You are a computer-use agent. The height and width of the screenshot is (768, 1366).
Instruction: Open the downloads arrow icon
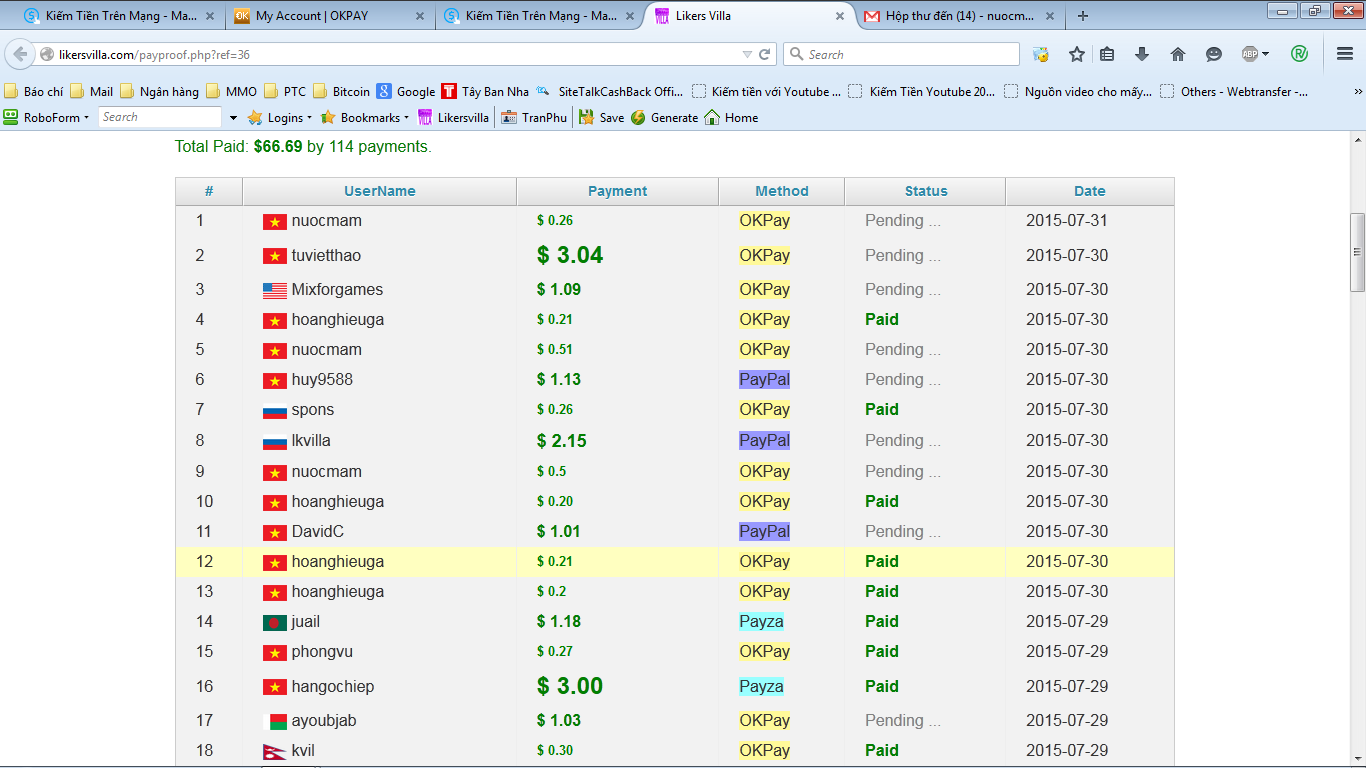pyautogui.click(x=1141, y=54)
